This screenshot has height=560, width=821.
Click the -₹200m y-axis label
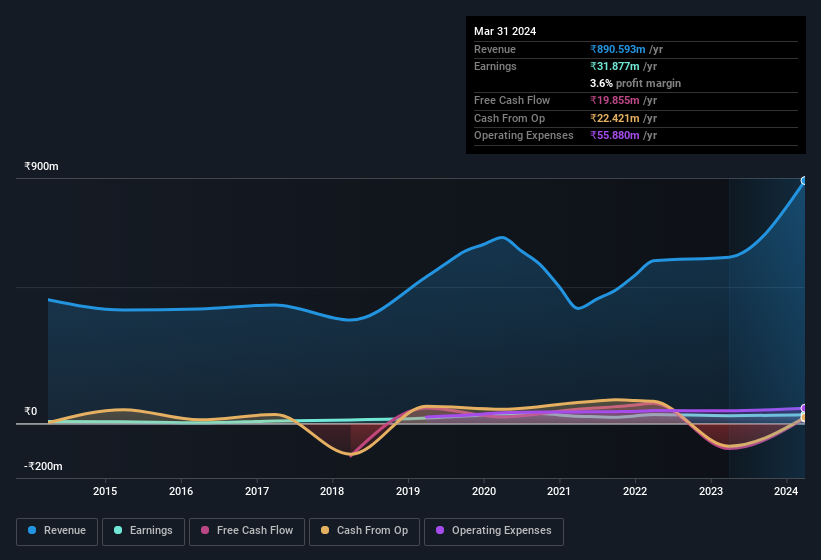tap(43, 466)
